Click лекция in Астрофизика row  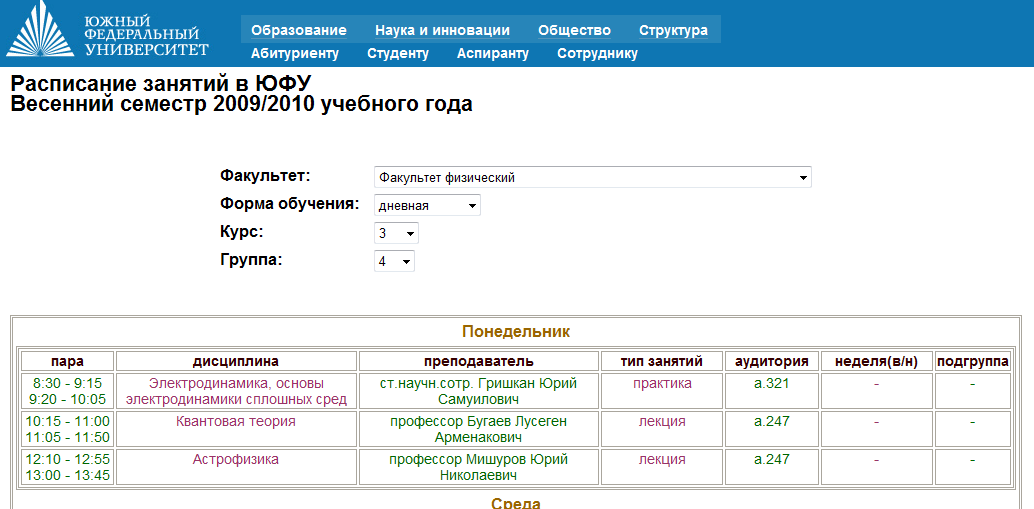click(662, 467)
